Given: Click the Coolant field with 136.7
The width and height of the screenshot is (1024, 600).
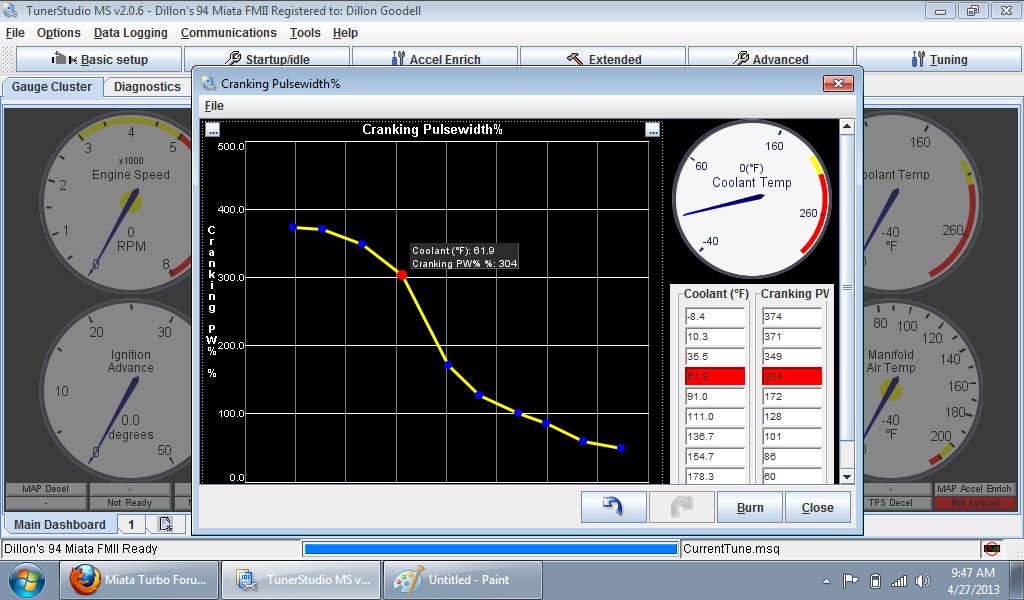Looking at the screenshot, I should [x=715, y=437].
